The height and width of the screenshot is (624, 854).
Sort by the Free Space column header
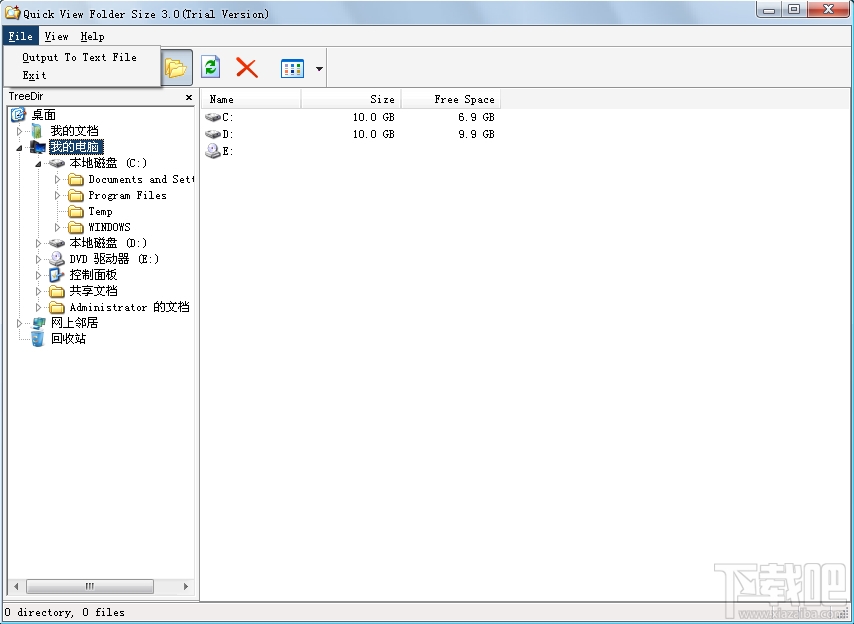[x=451, y=99]
